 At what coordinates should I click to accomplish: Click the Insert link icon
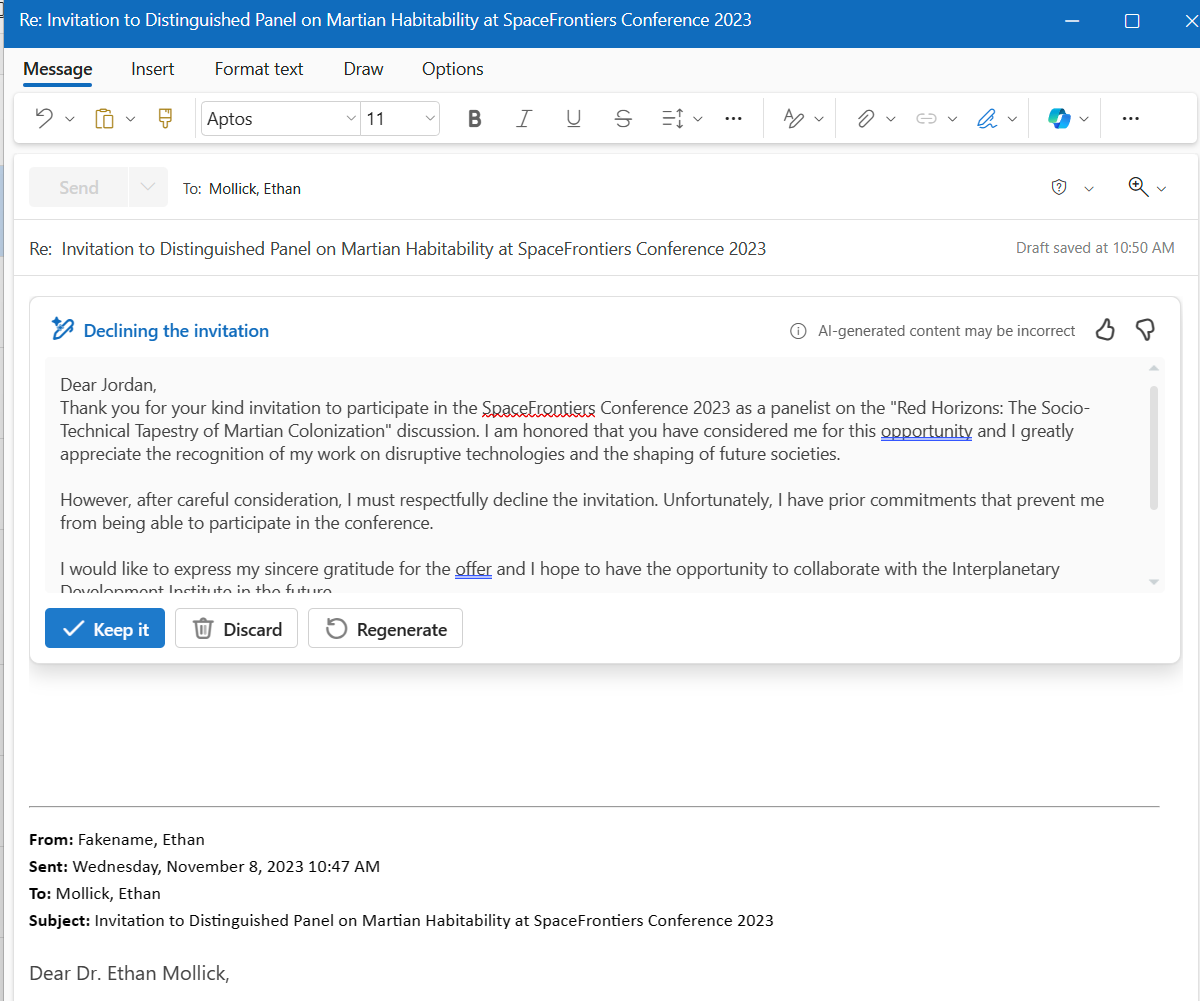coord(927,119)
